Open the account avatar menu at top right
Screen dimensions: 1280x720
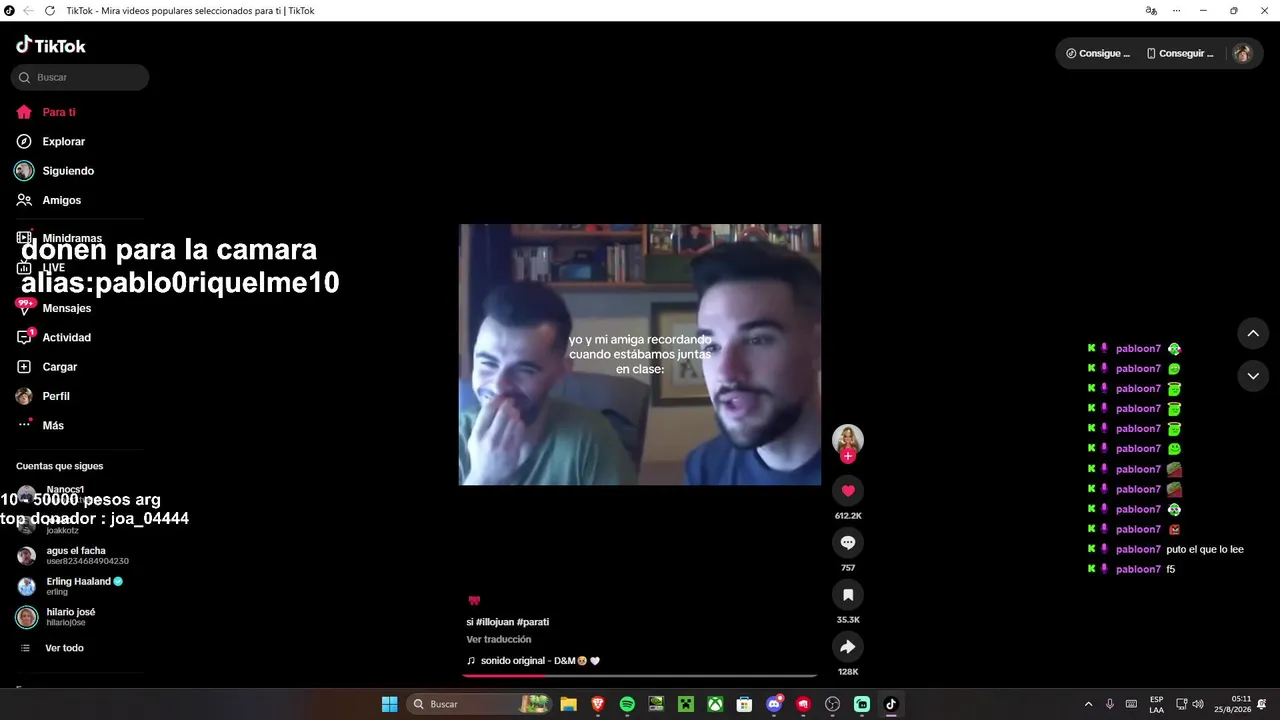1242,53
